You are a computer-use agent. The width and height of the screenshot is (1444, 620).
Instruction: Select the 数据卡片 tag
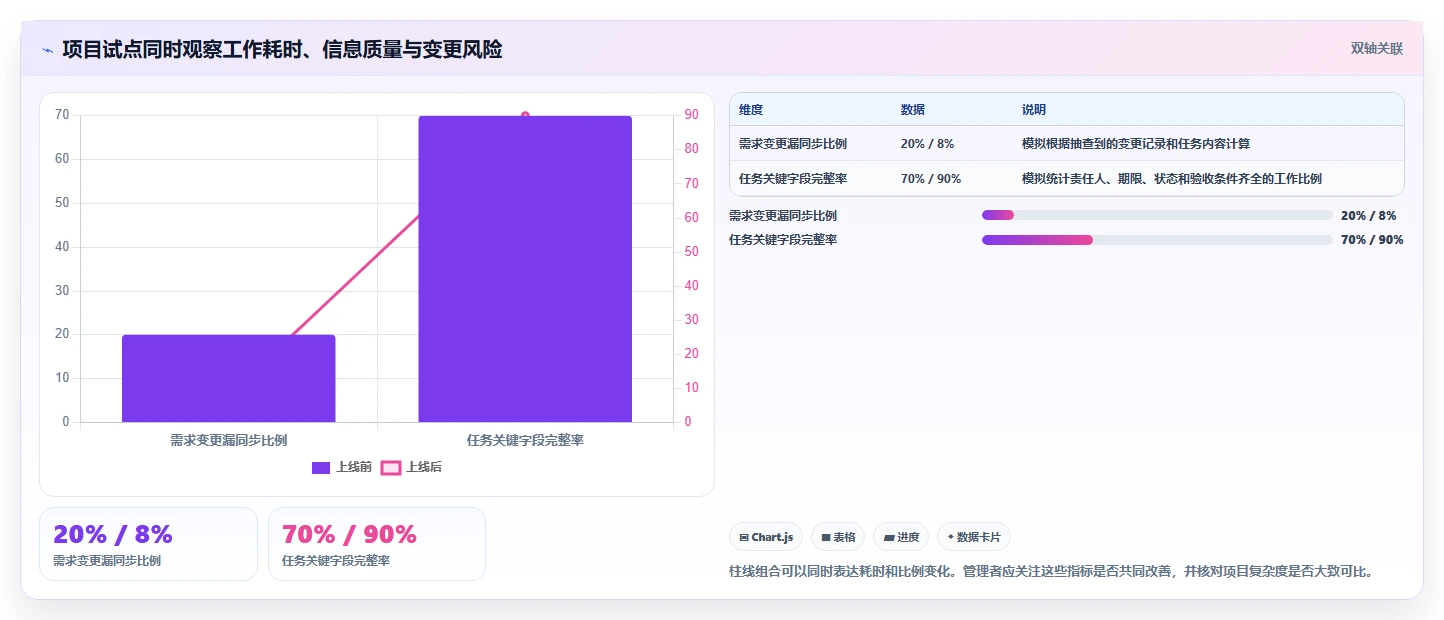(974, 537)
